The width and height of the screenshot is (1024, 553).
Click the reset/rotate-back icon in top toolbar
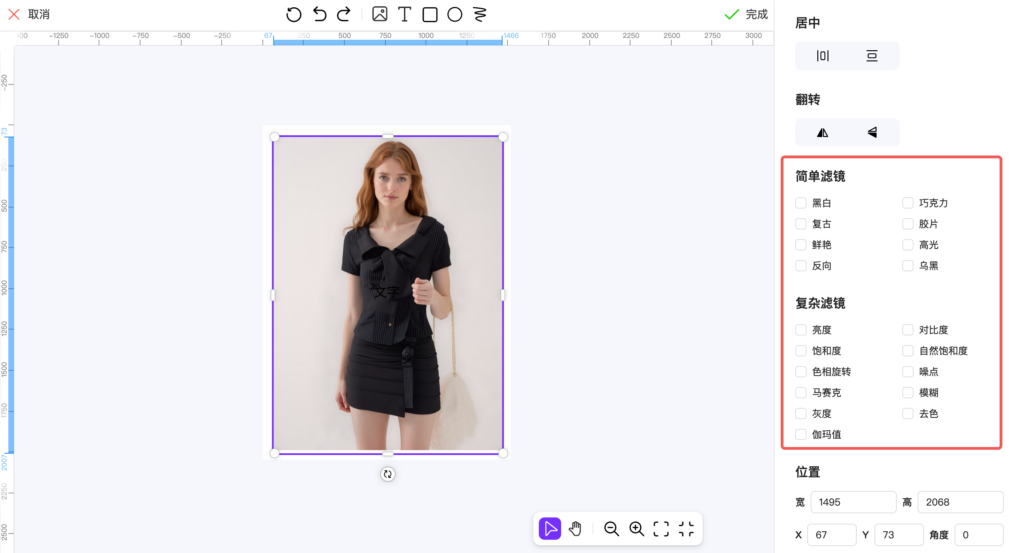pyautogui.click(x=294, y=14)
